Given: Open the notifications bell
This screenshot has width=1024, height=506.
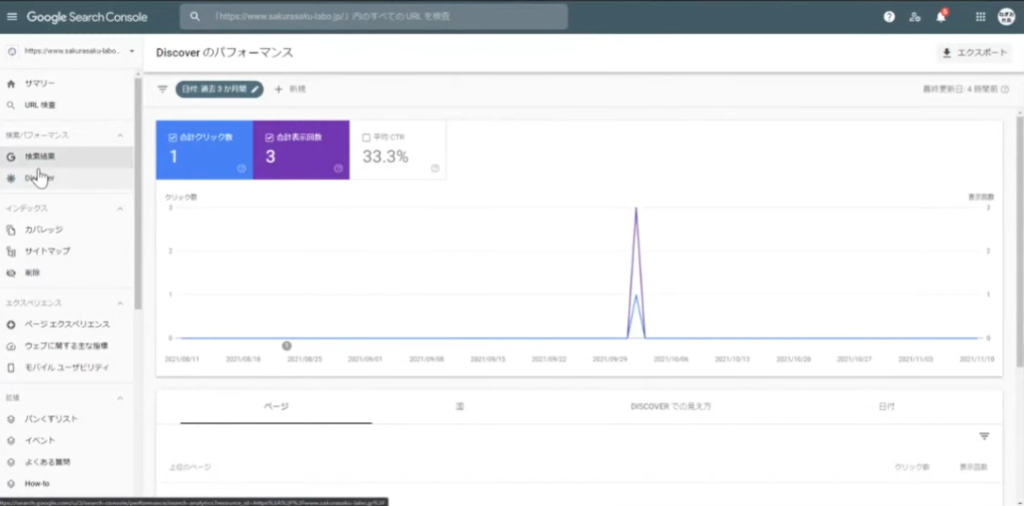Looking at the screenshot, I should pos(941,16).
